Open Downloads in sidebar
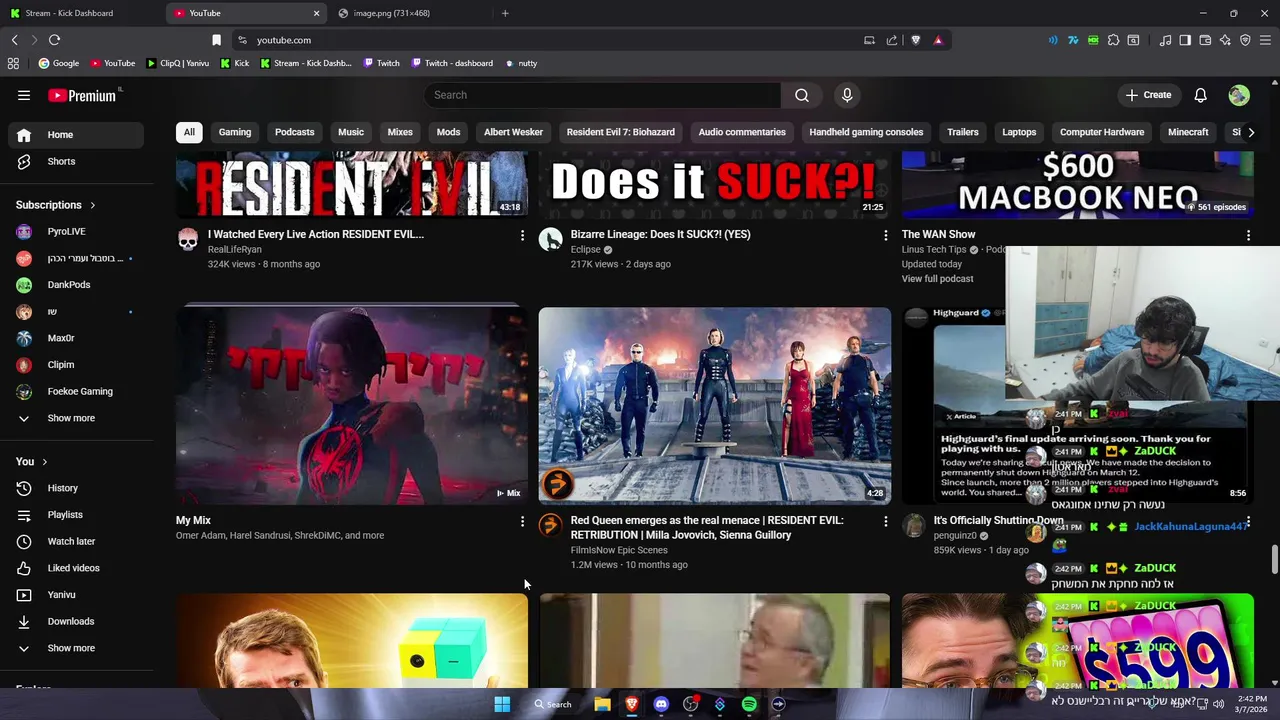Screen dimensions: 1280x720 tap(76, 621)
